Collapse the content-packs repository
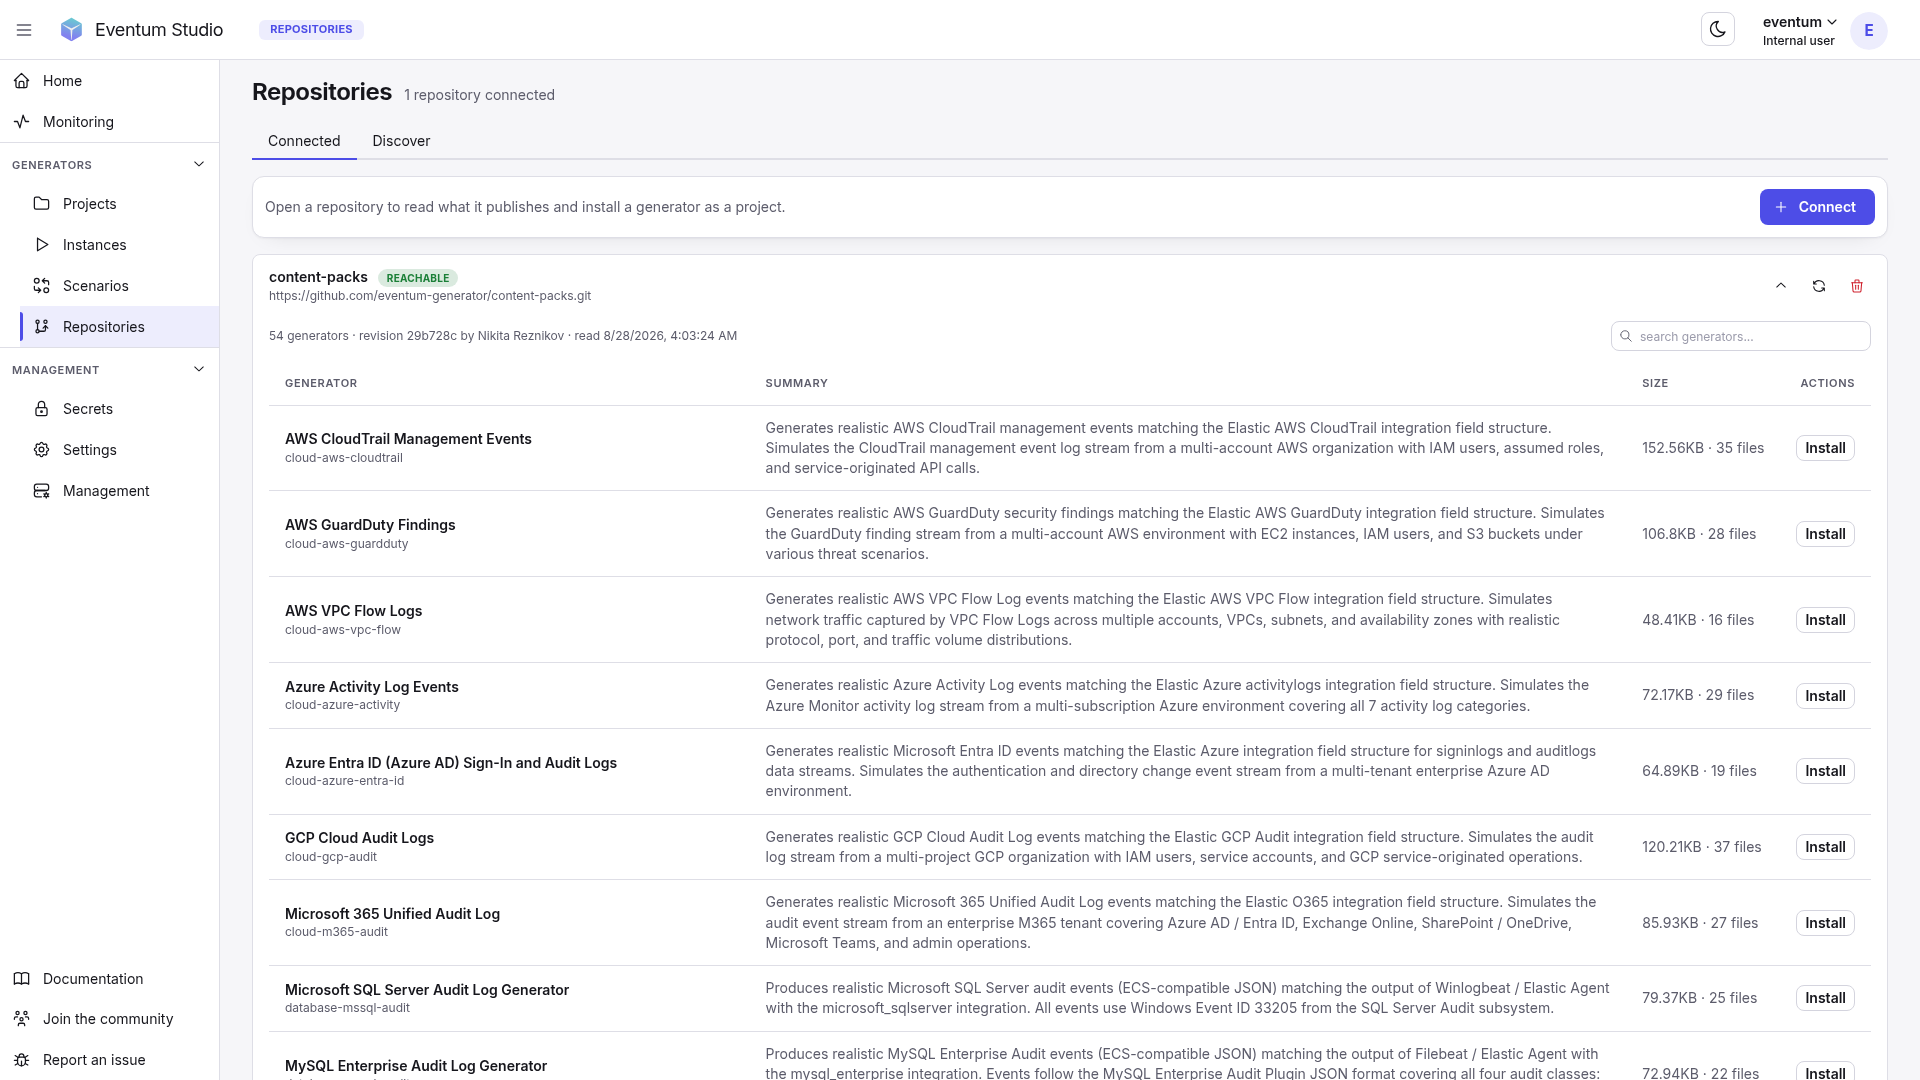The height and width of the screenshot is (1080, 1920). pyautogui.click(x=1781, y=286)
